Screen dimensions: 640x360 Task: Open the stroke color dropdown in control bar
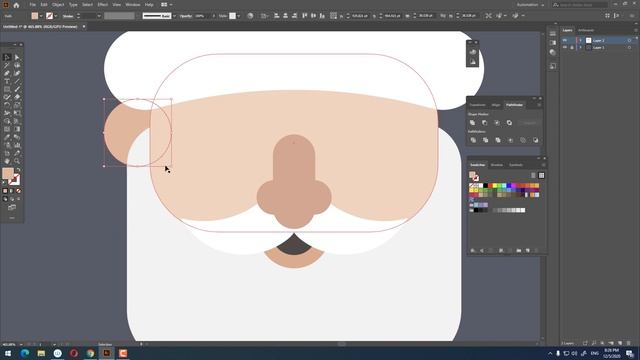(56, 16)
